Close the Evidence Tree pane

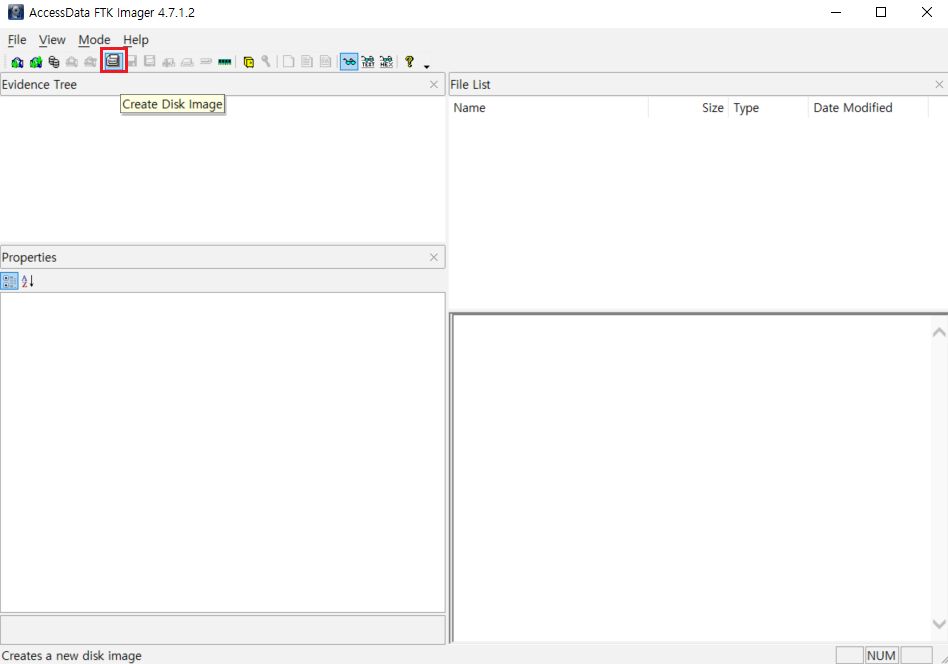(433, 85)
